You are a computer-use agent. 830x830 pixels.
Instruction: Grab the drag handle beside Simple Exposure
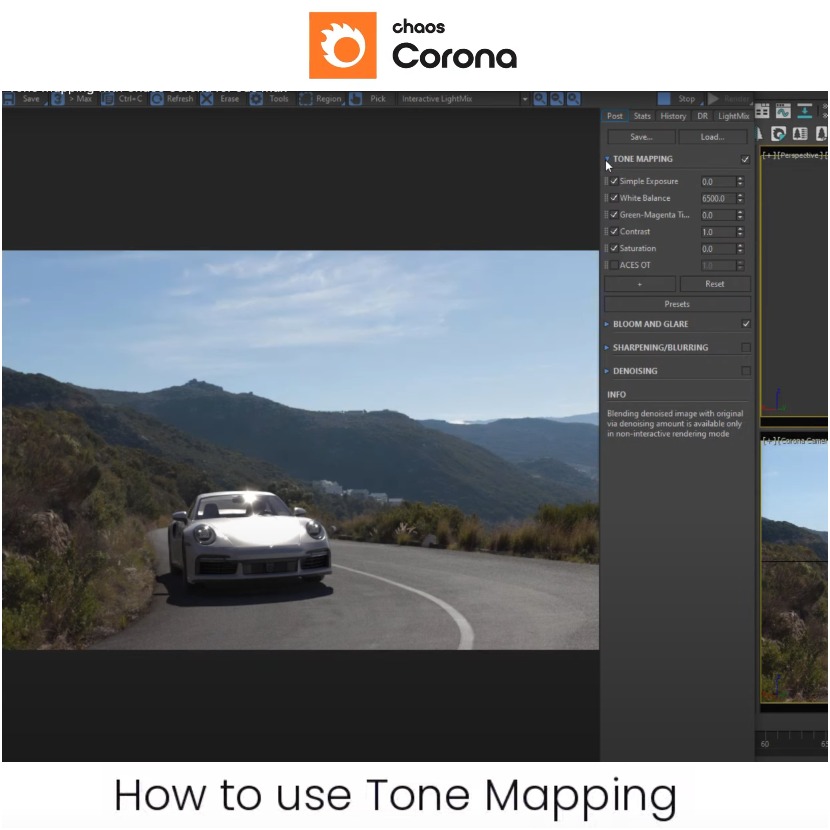(x=606, y=181)
